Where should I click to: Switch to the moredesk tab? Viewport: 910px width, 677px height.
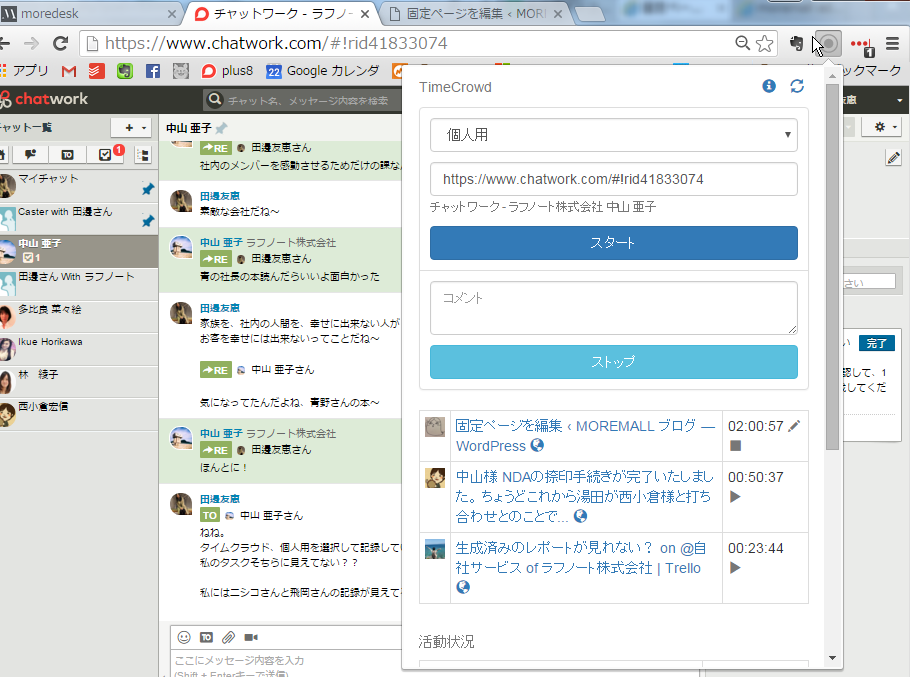point(87,13)
